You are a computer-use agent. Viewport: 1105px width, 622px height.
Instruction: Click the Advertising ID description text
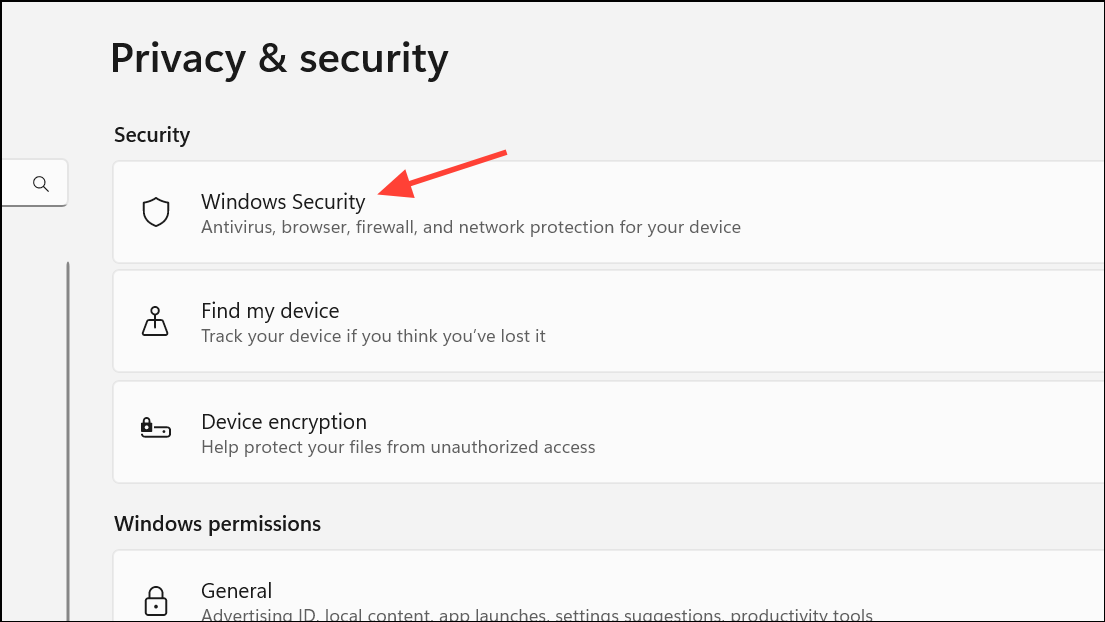coord(536,614)
